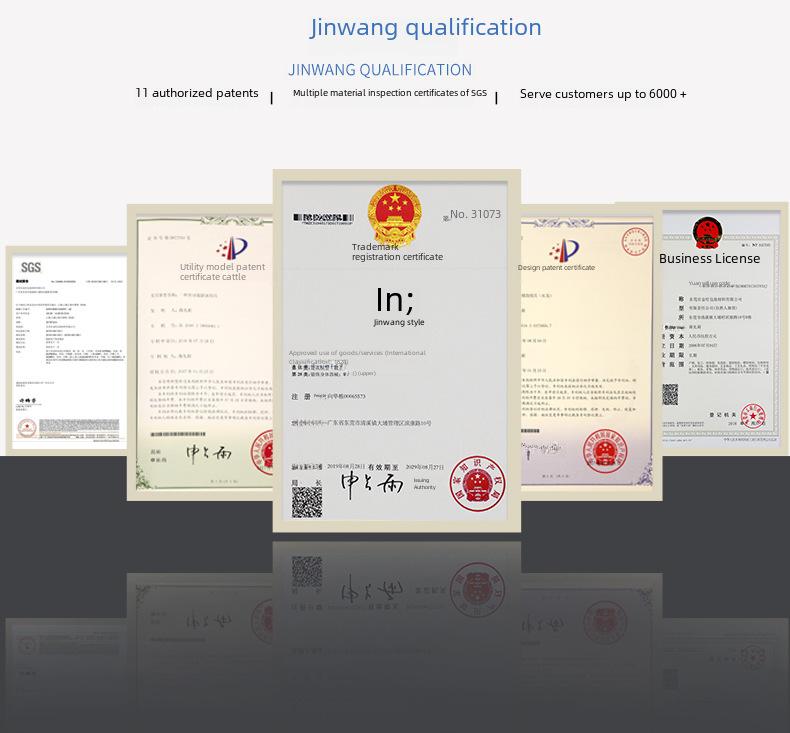Image resolution: width=790 pixels, height=733 pixels.
Task: Click the signature on the utility model certificate
Action: tap(209, 454)
